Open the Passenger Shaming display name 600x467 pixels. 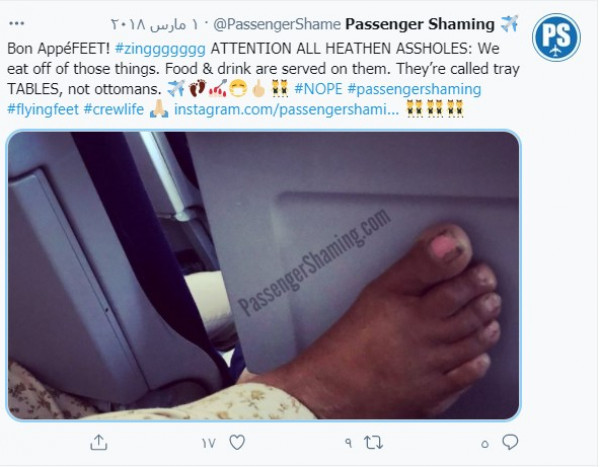[x=420, y=24]
